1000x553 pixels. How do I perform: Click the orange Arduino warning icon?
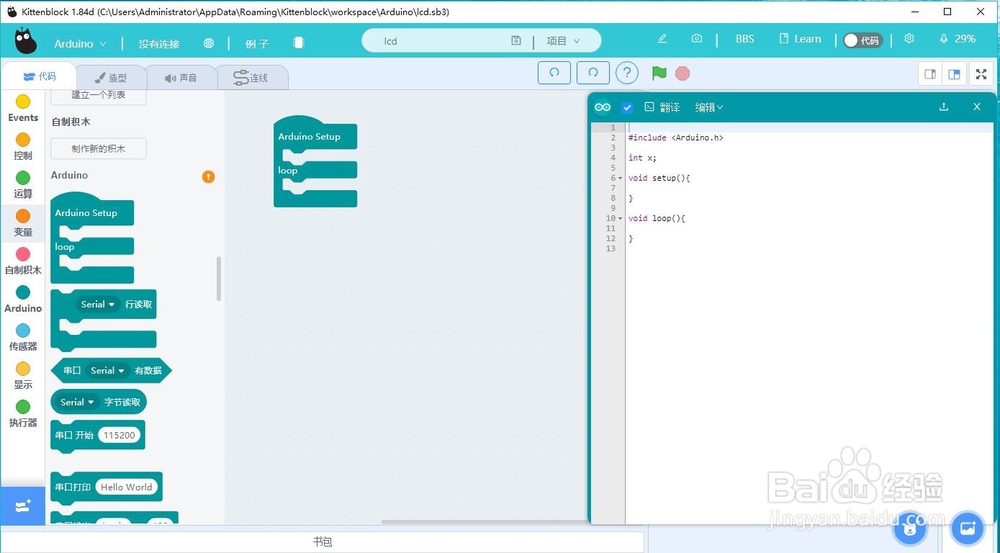pos(209,177)
